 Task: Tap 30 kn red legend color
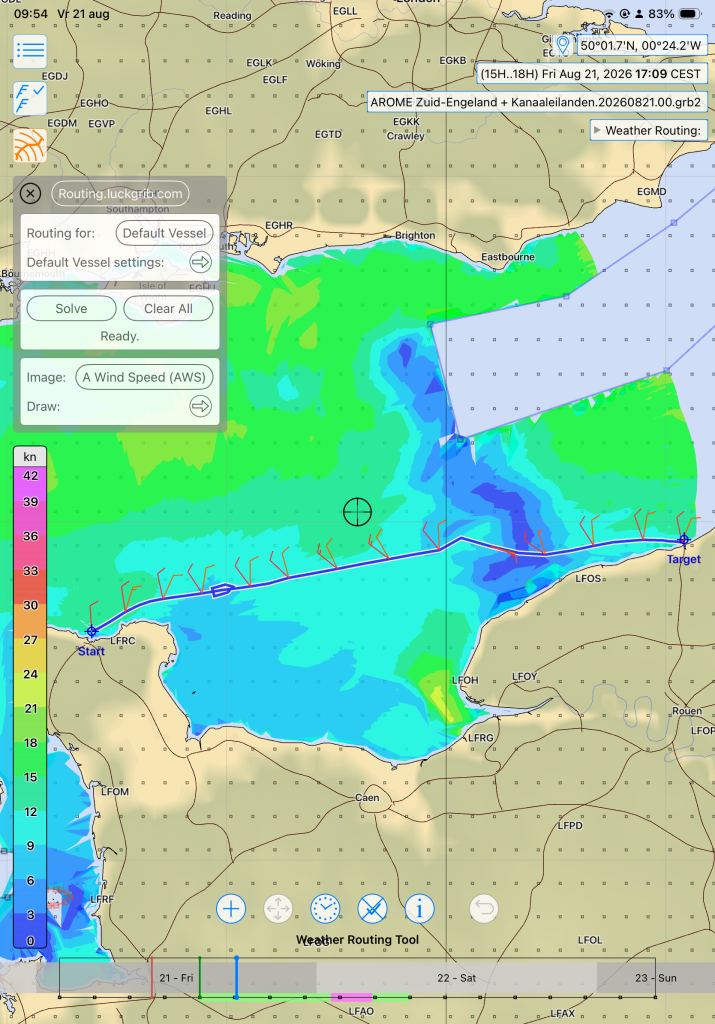pyautogui.click(x=30, y=605)
